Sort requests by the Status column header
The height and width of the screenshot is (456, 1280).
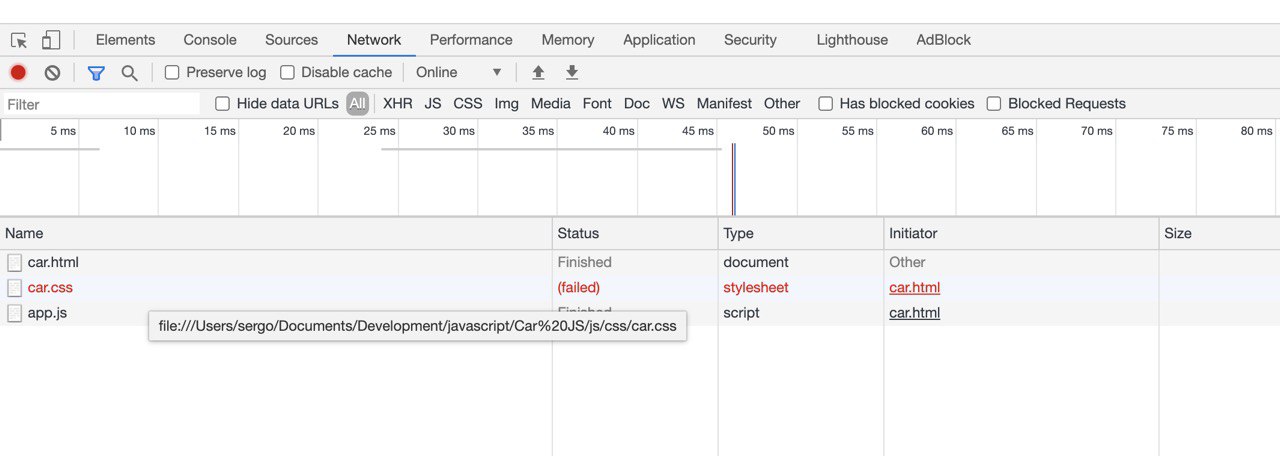tap(635, 233)
